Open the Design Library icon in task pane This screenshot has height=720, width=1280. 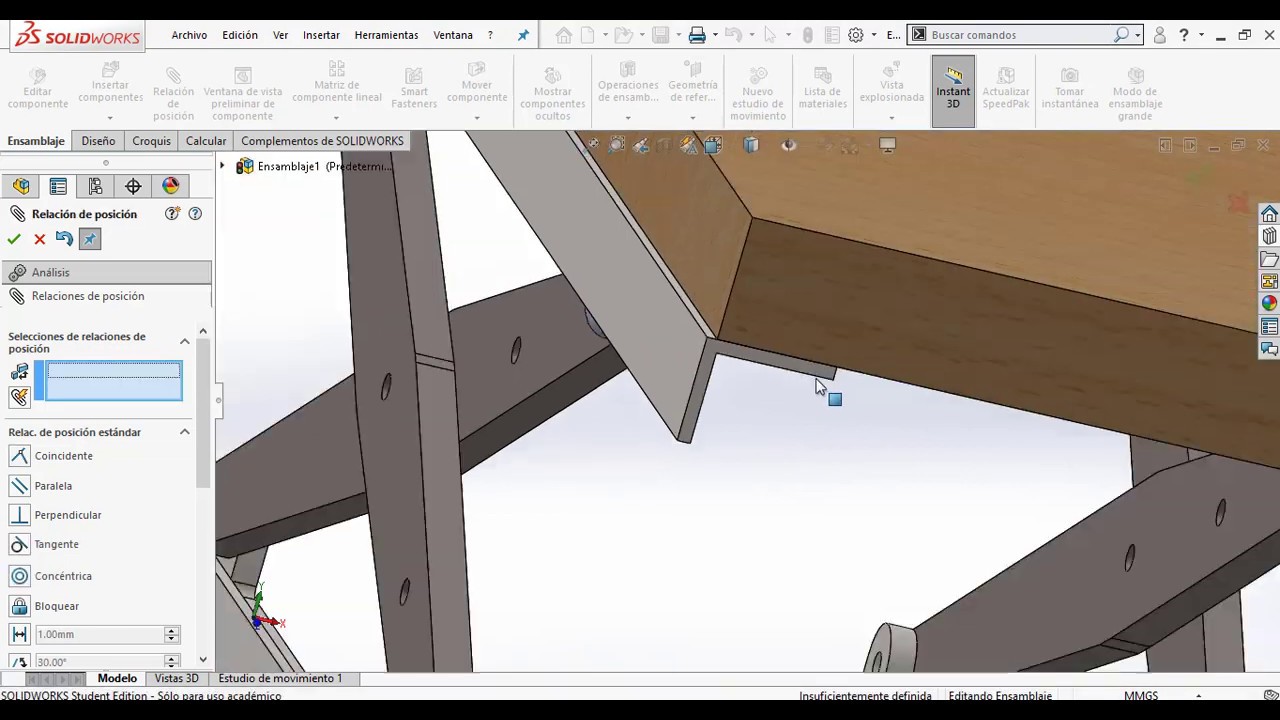pos(1269,237)
